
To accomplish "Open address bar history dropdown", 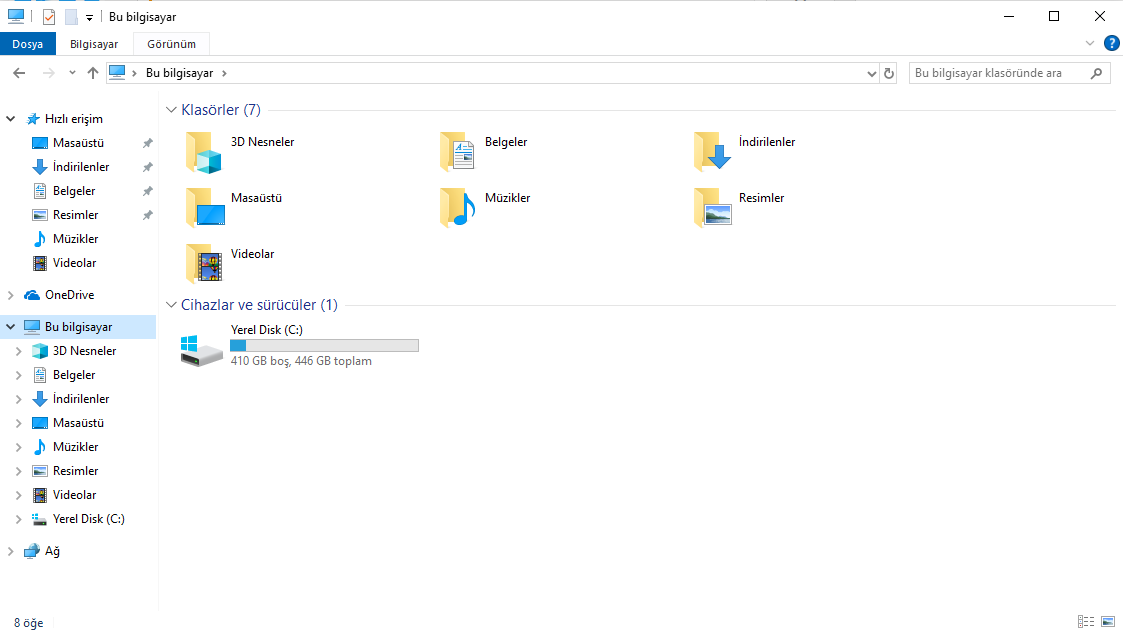I will pos(872,73).
